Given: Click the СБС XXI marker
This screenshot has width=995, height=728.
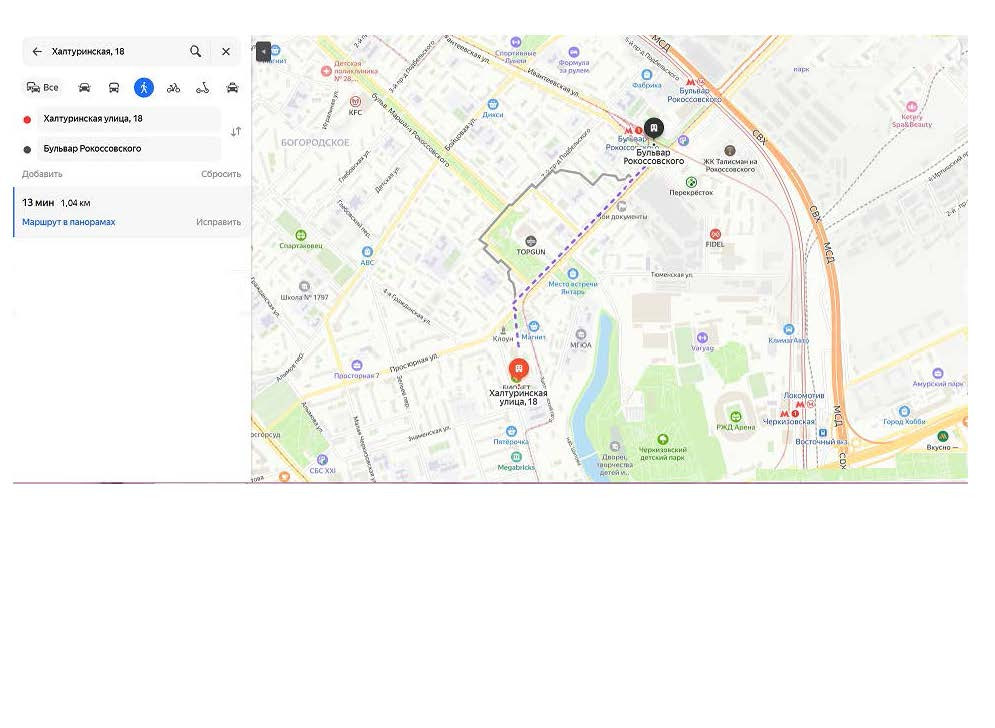Looking at the screenshot, I should point(322,460).
